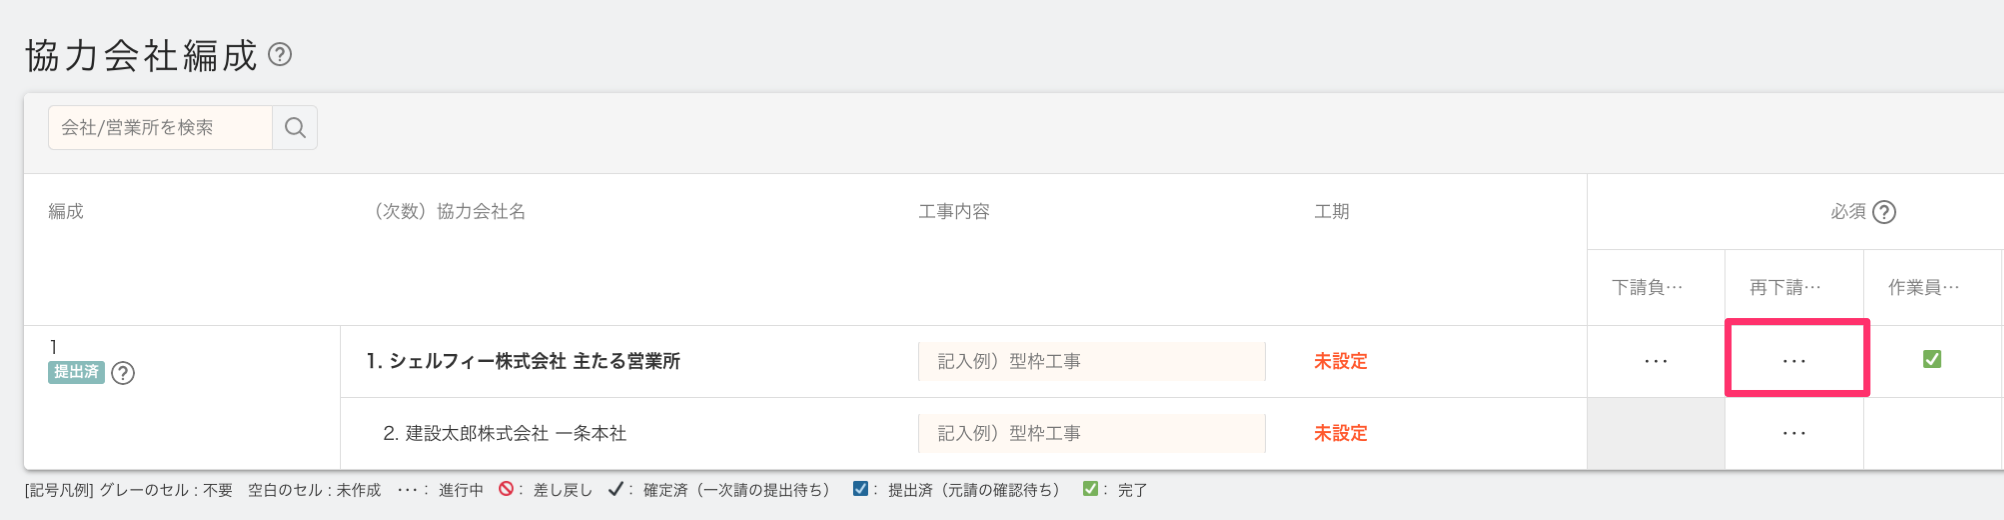2004x520 pixels.
Task: Open the help icon next to 必須
Action: coord(1884,212)
